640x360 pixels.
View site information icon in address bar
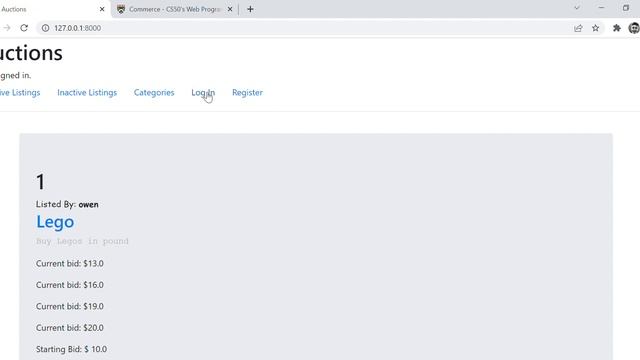45,28
